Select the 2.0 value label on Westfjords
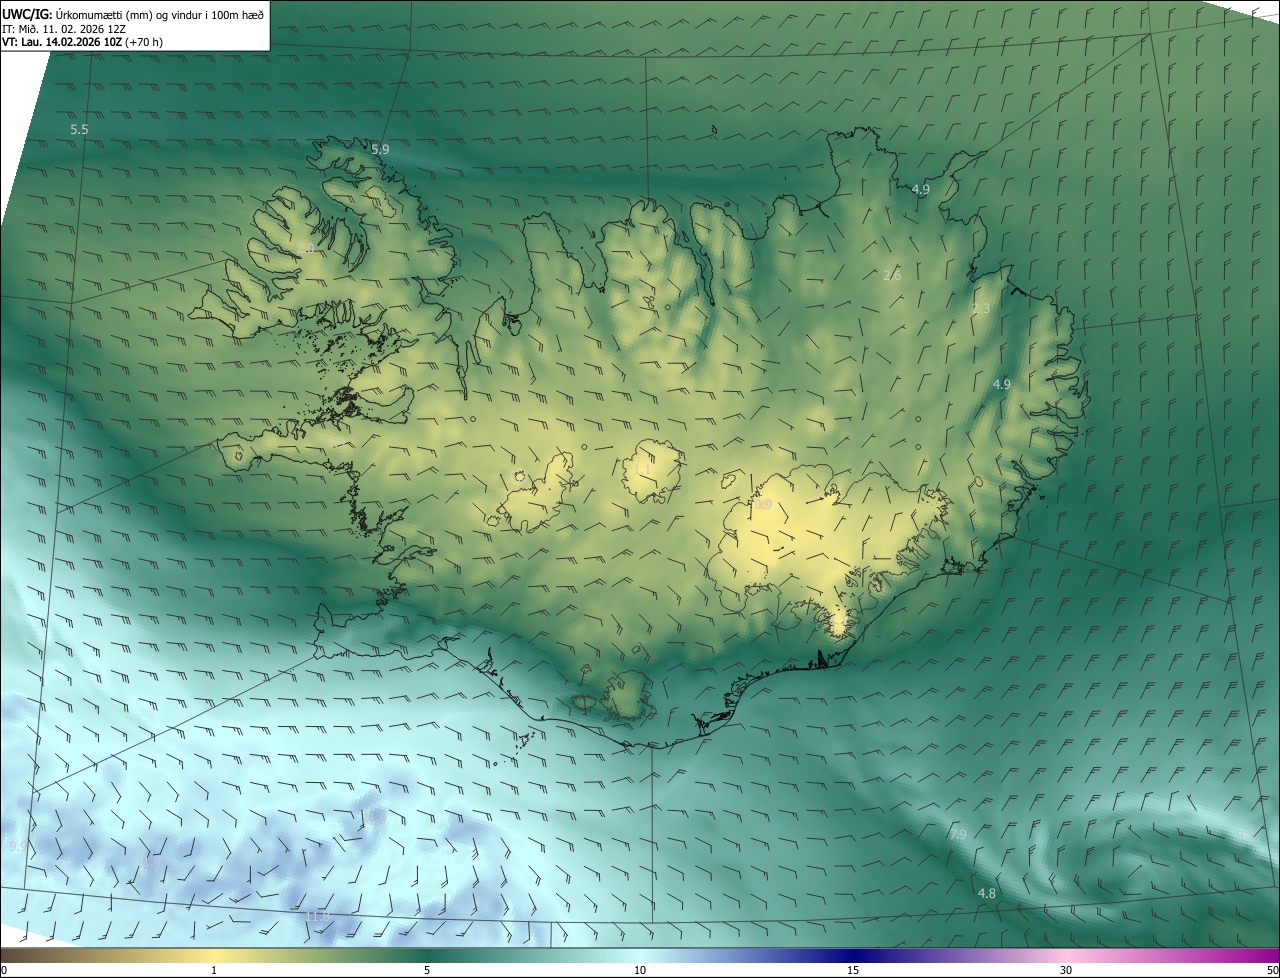1280x978 pixels. click(x=306, y=248)
